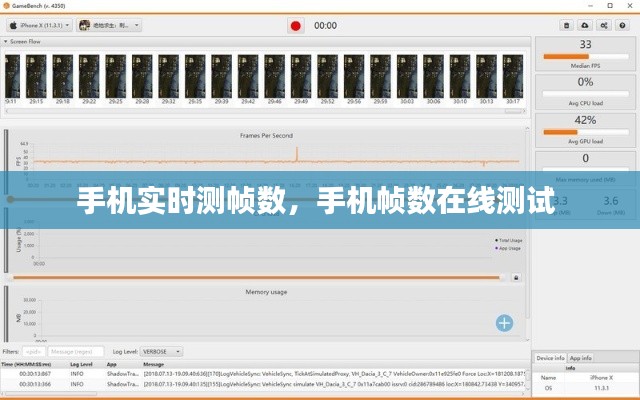This screenshot has width=640, height=400.
Task: Switch to the App info tab
Action: [581, 357]
